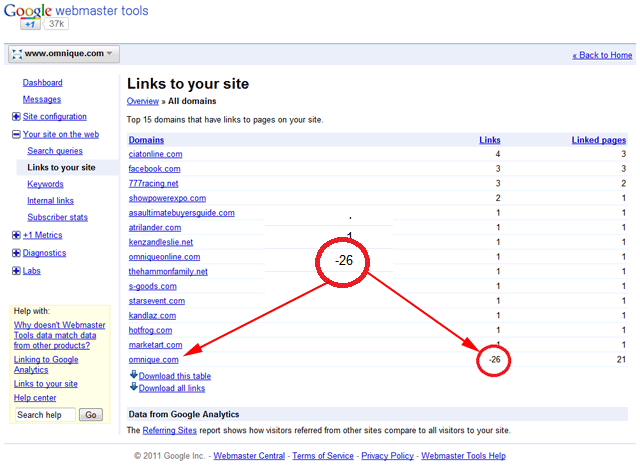This screenshot has width=640, height=467.
Task: Open Terms of Service footer link
Action: 323,456
